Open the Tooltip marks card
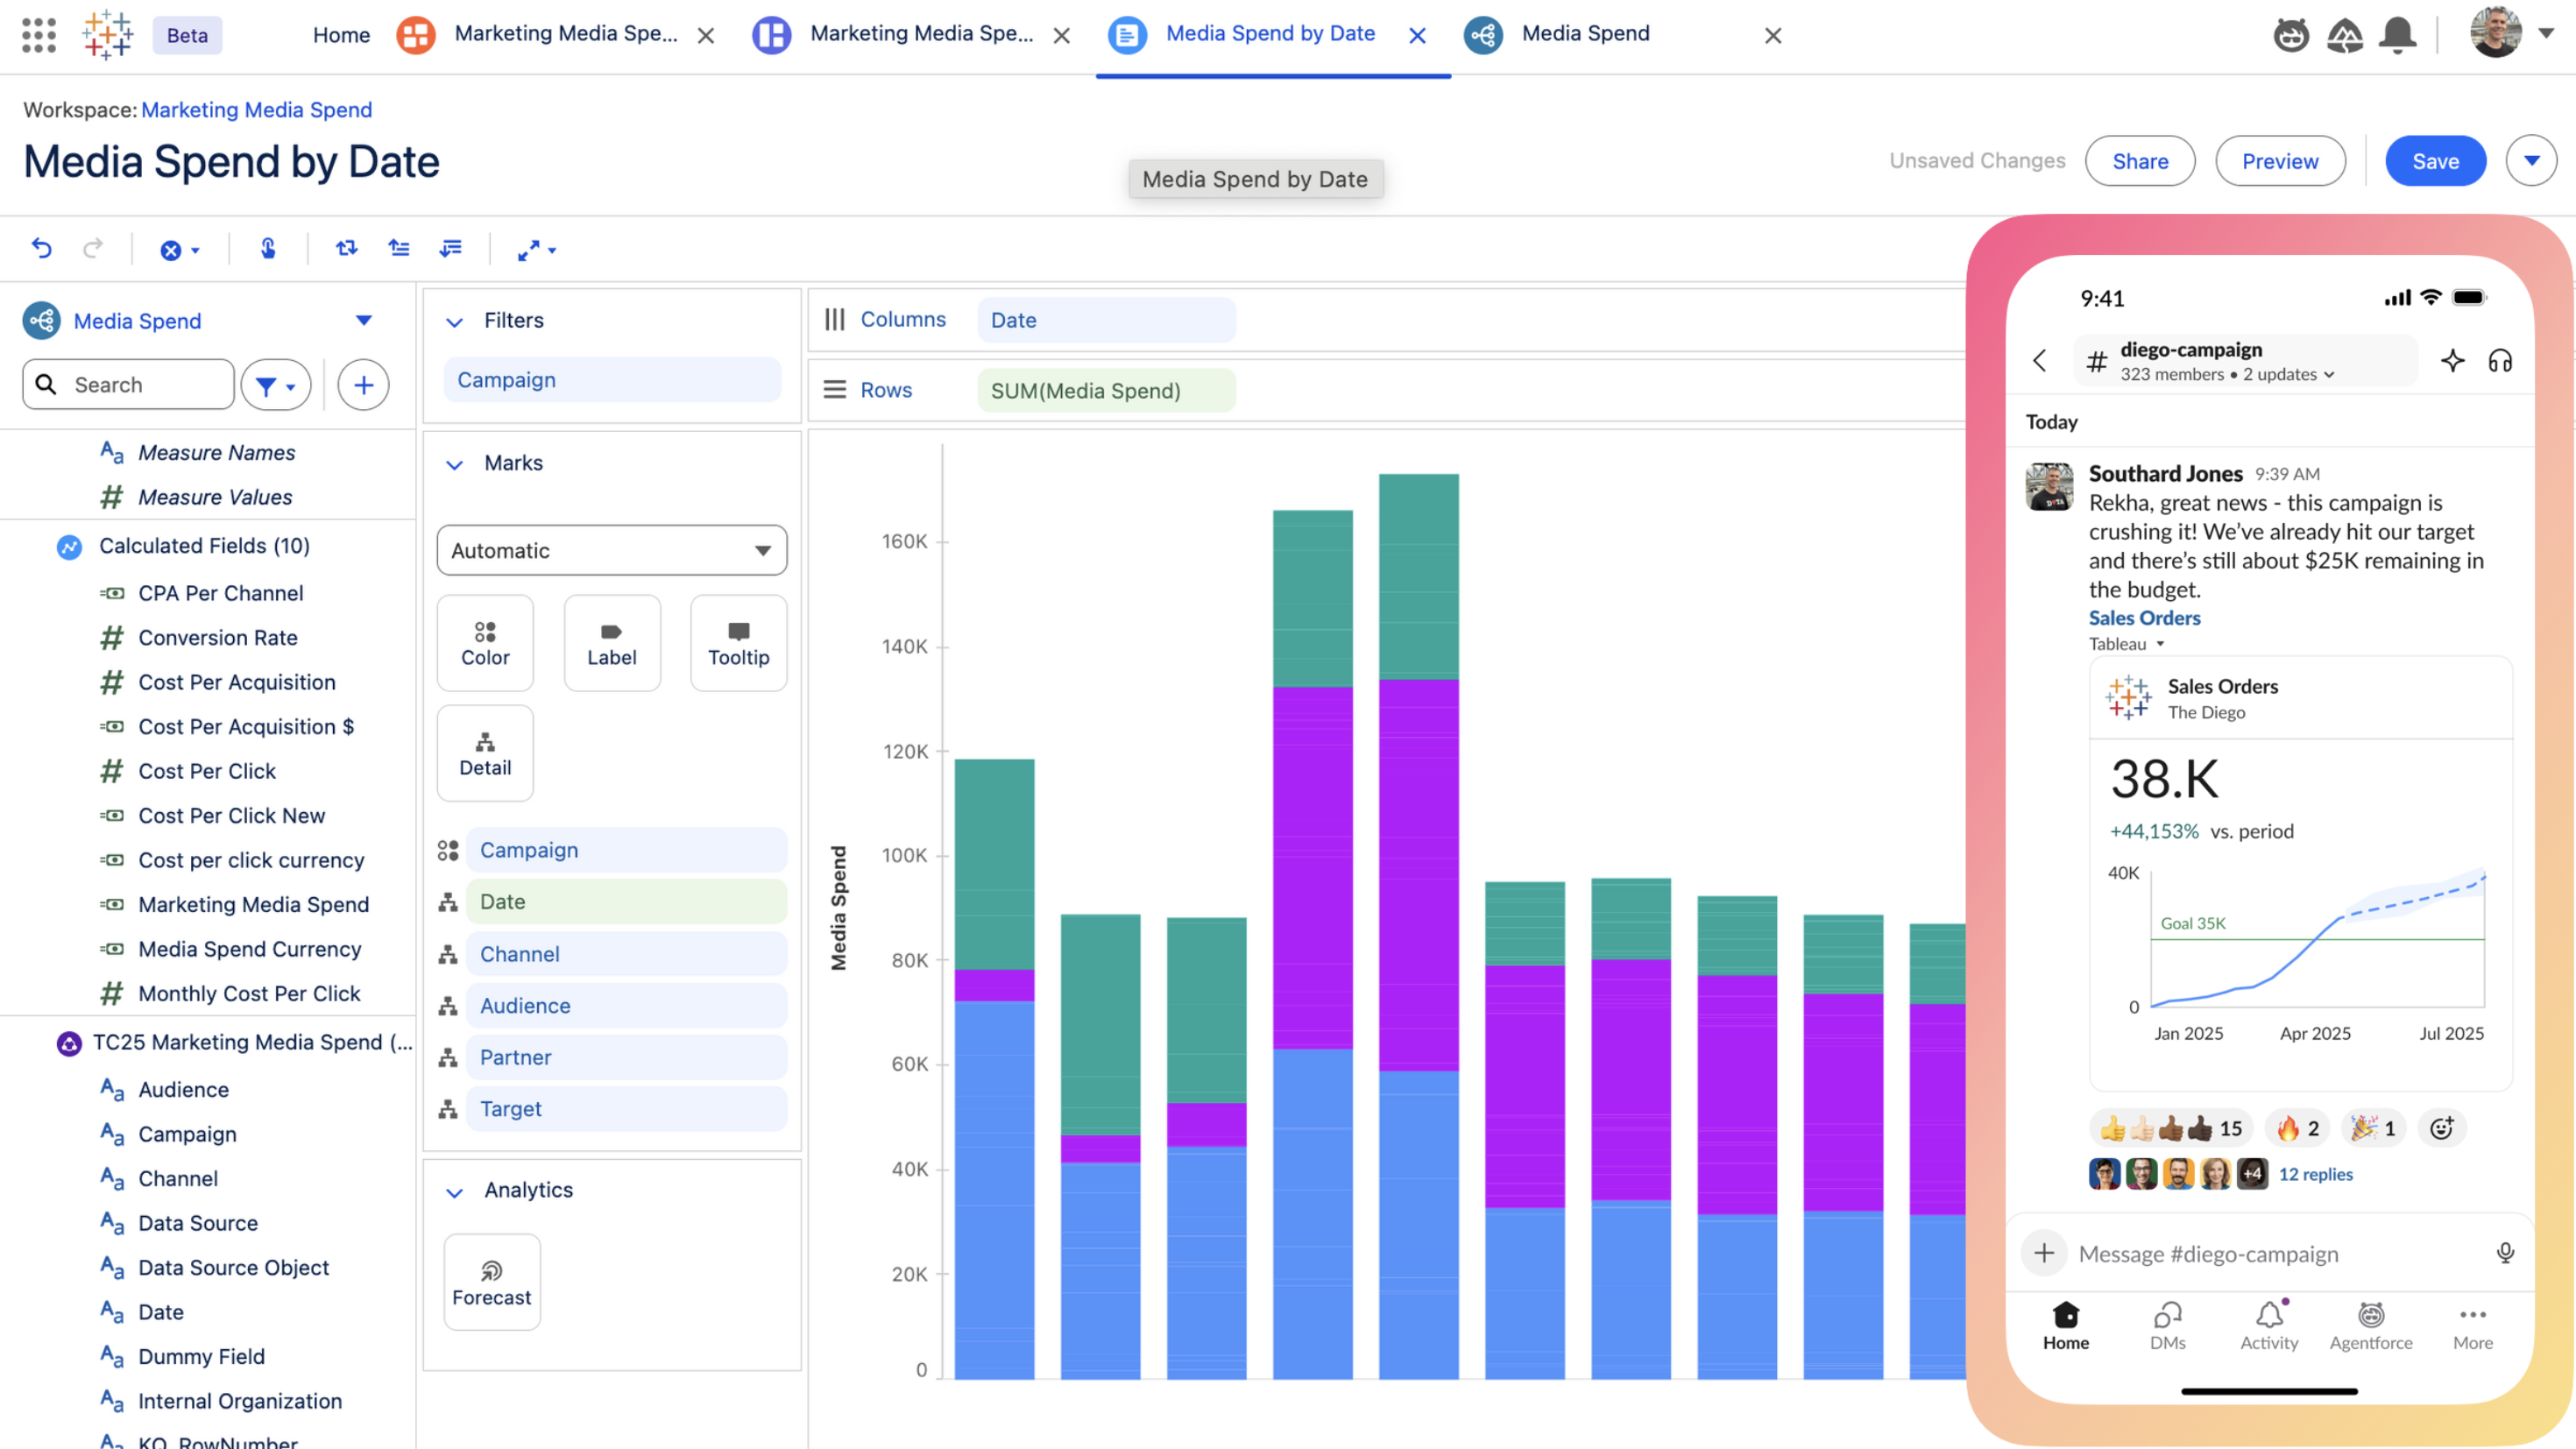 tap(738, 643)
